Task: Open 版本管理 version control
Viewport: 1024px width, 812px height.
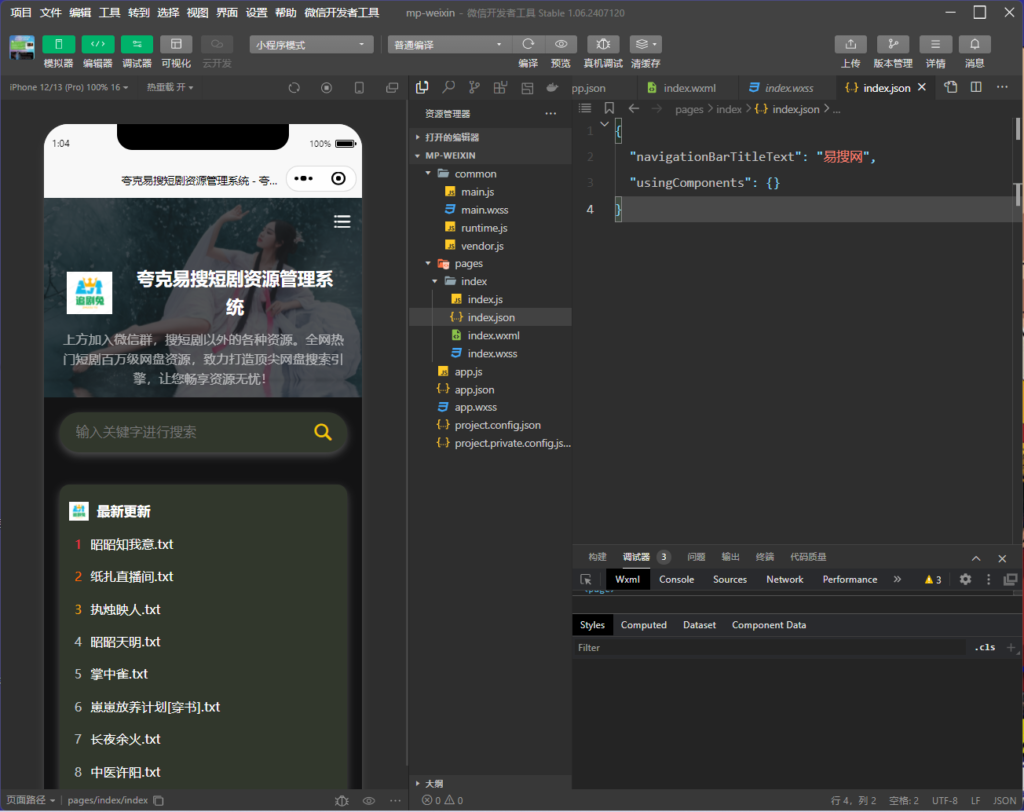Action: (x=892, y=44)
